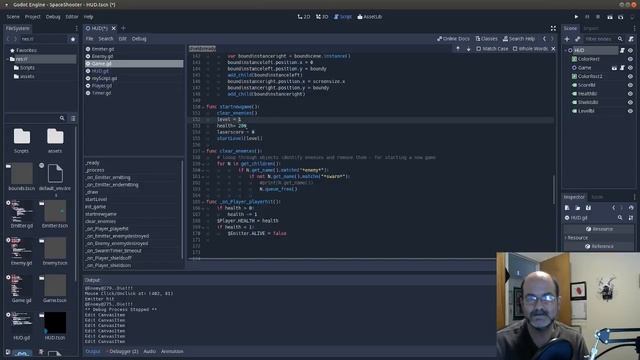
Task: Stop the running scene
Action: [598, 17]
